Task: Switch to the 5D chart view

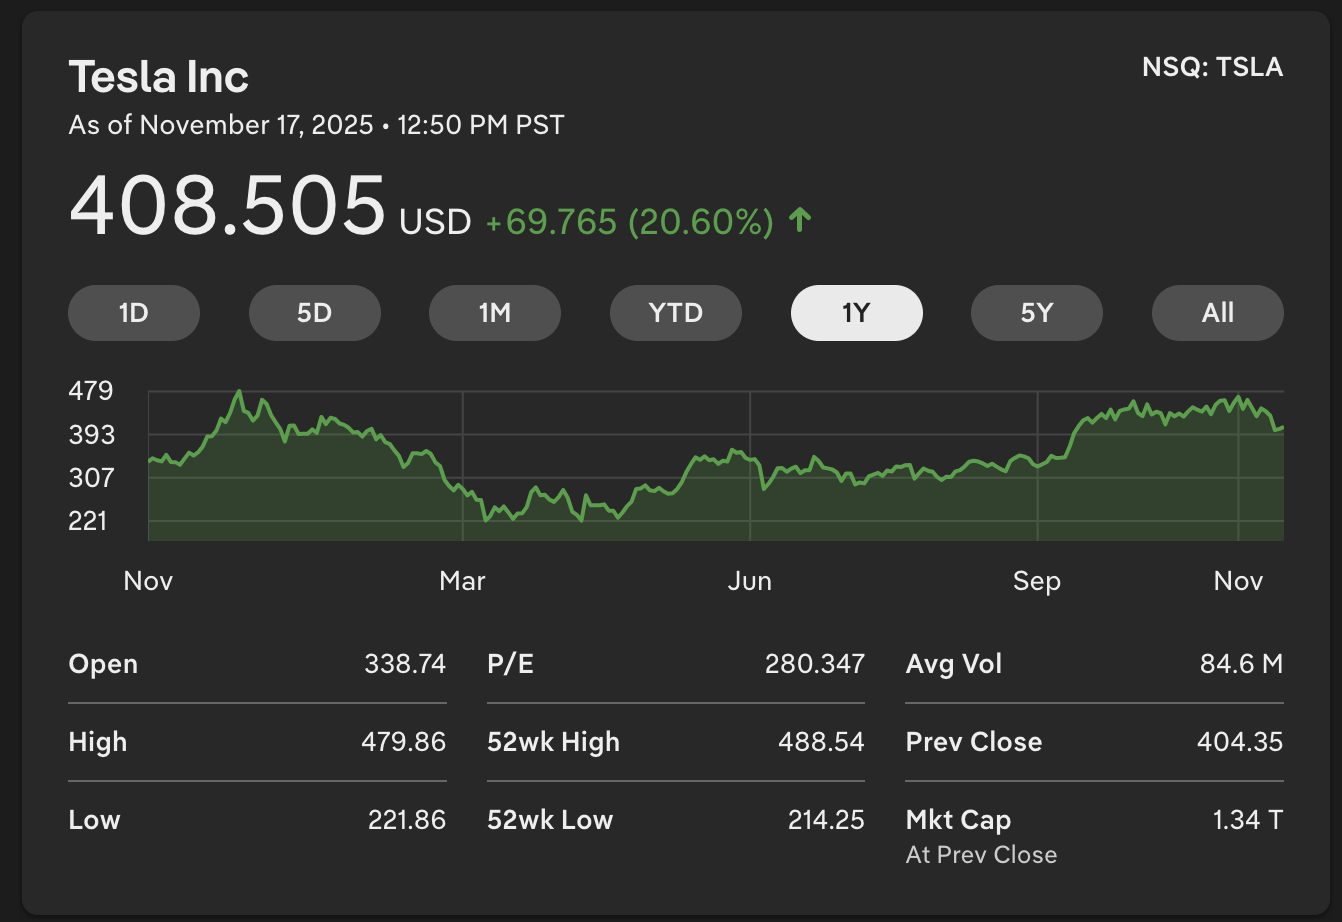Action: click(x=314, y=313)
